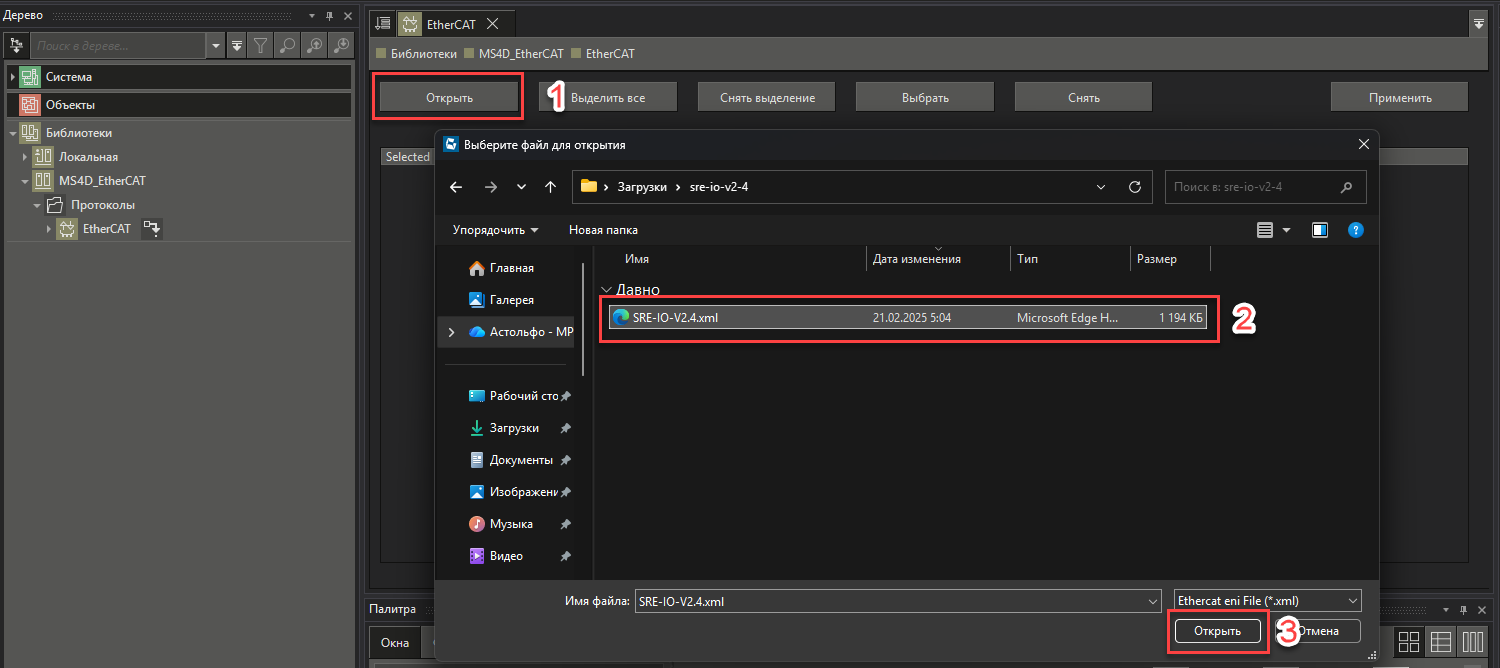Switch Палитра to columns view
Viewport: 1500px width, 668px height.
(x=1472, y=642)
